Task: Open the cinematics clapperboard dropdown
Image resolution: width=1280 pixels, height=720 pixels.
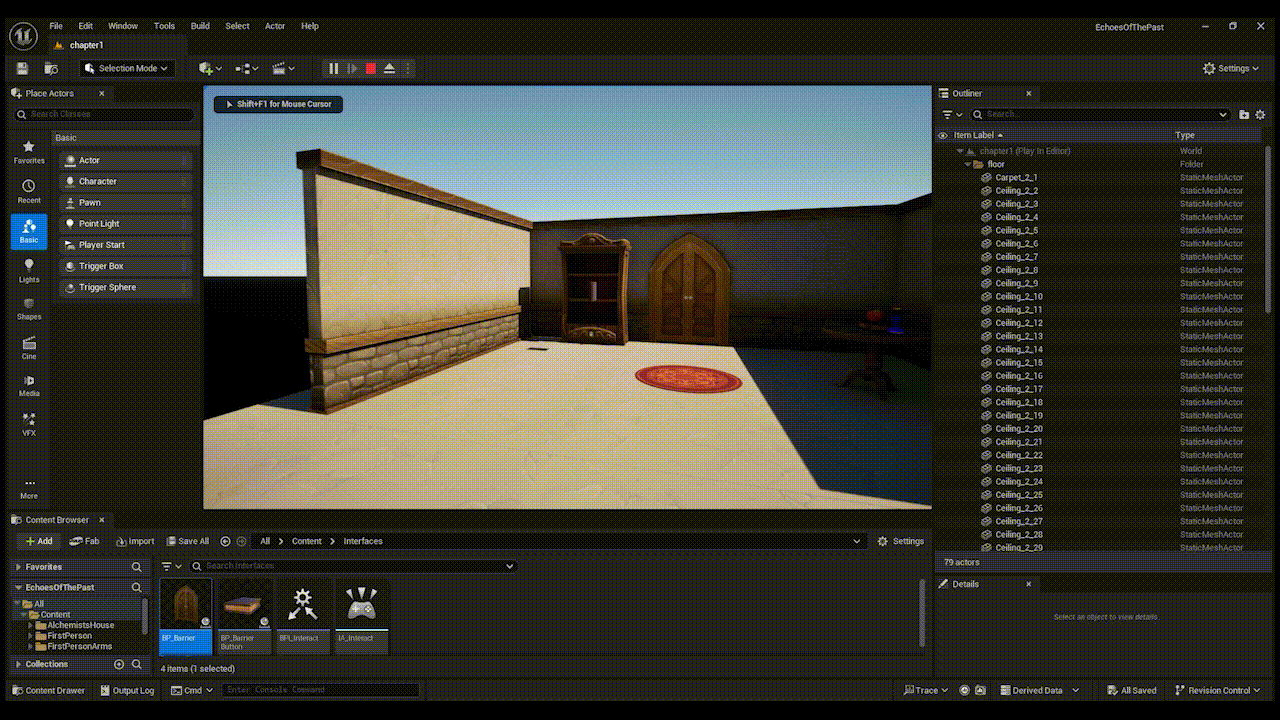Action: click(284, 68)
